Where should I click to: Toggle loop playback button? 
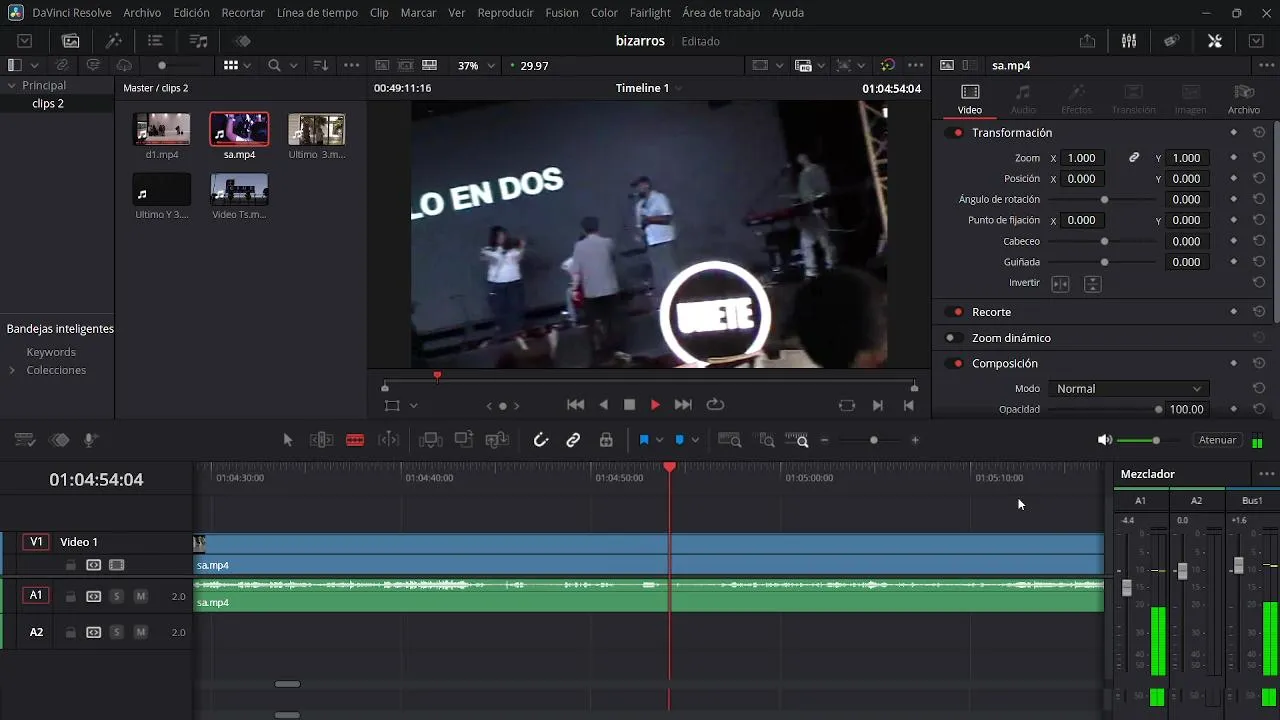point(715,405)
